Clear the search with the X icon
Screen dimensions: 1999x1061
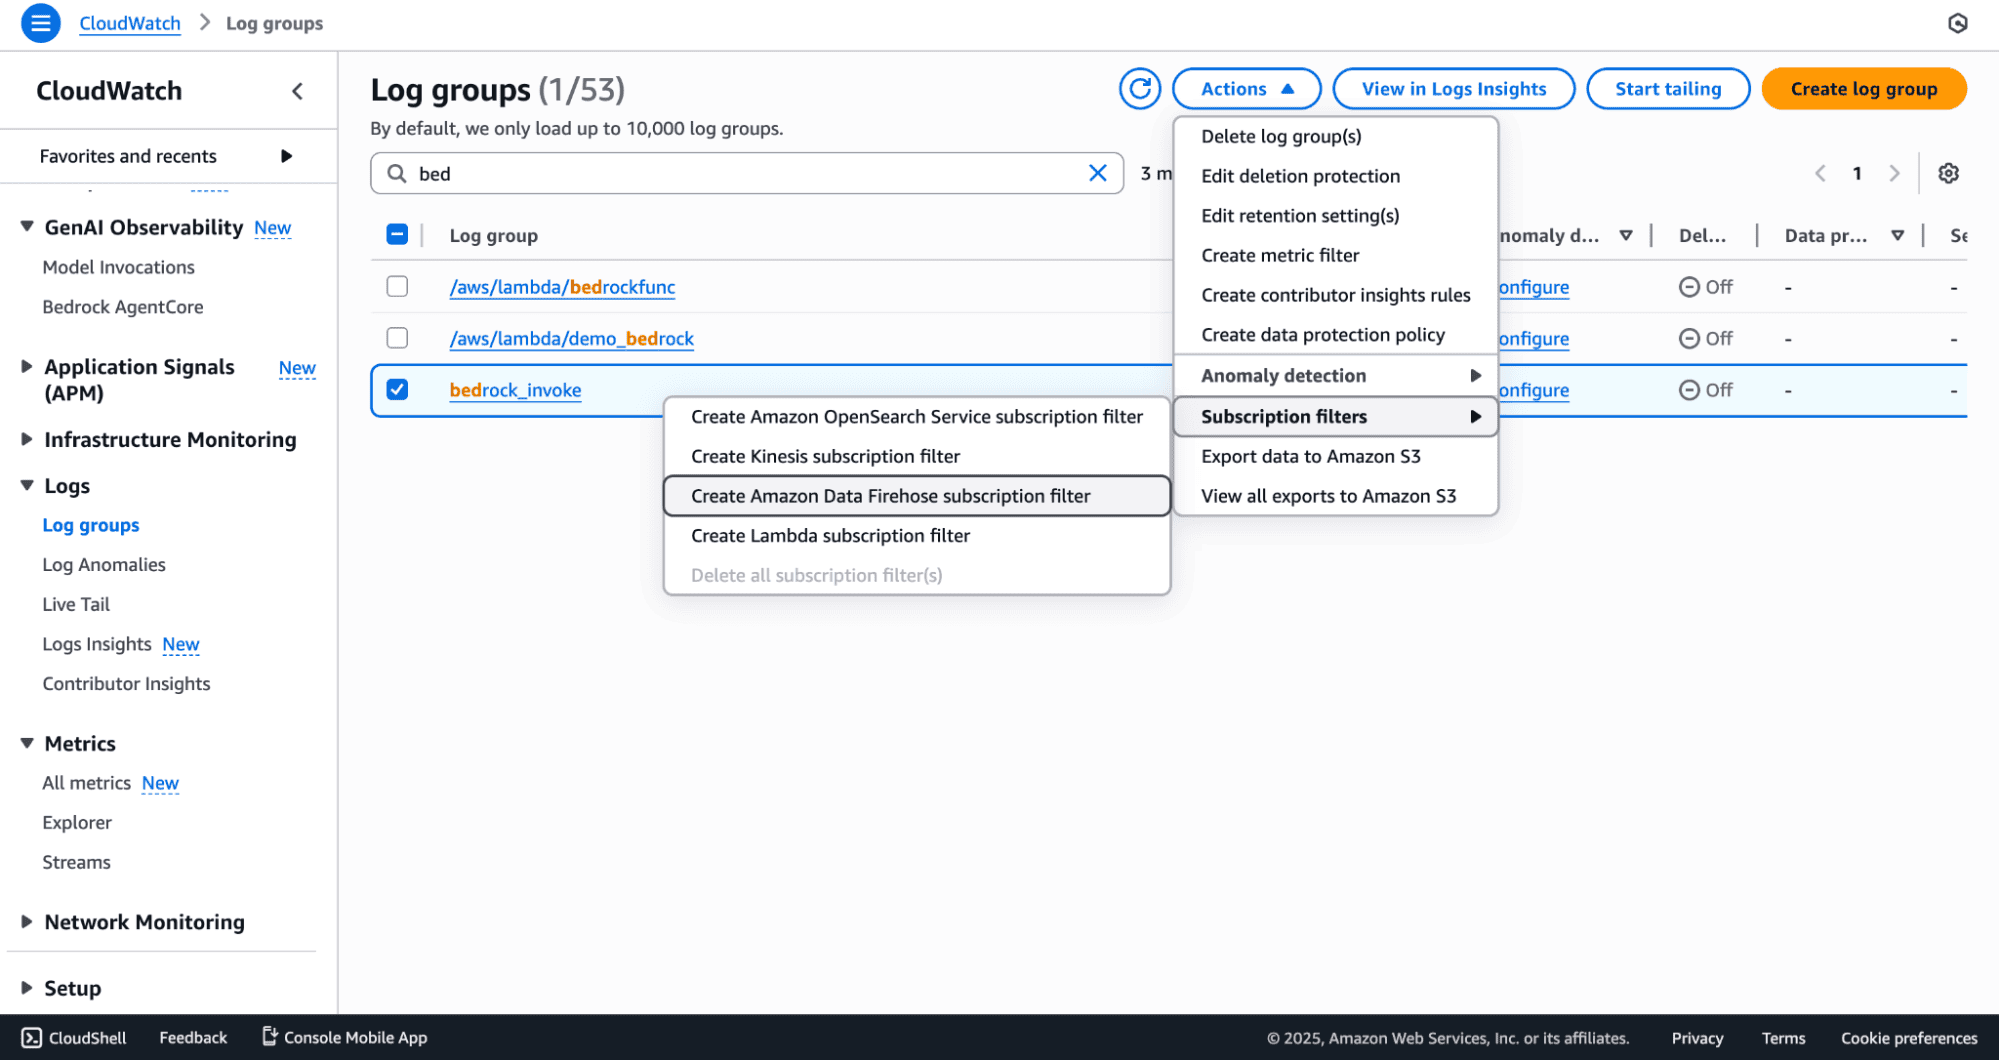click(x=1098, y=172)
